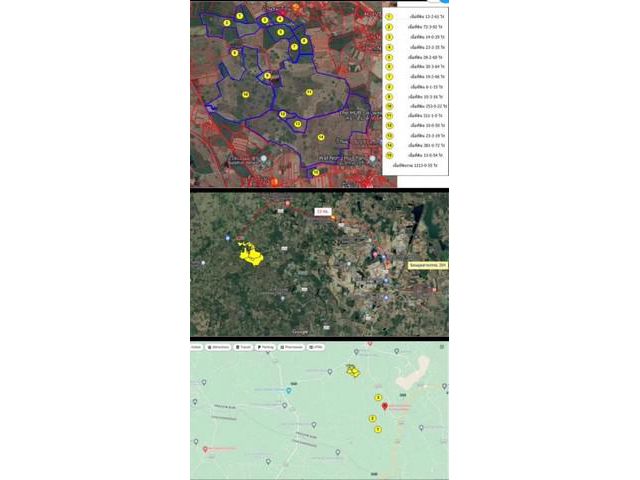Click yellow marker 1 on the bottom map
Viewport: 640px width, 480px height.
[378, 429]
